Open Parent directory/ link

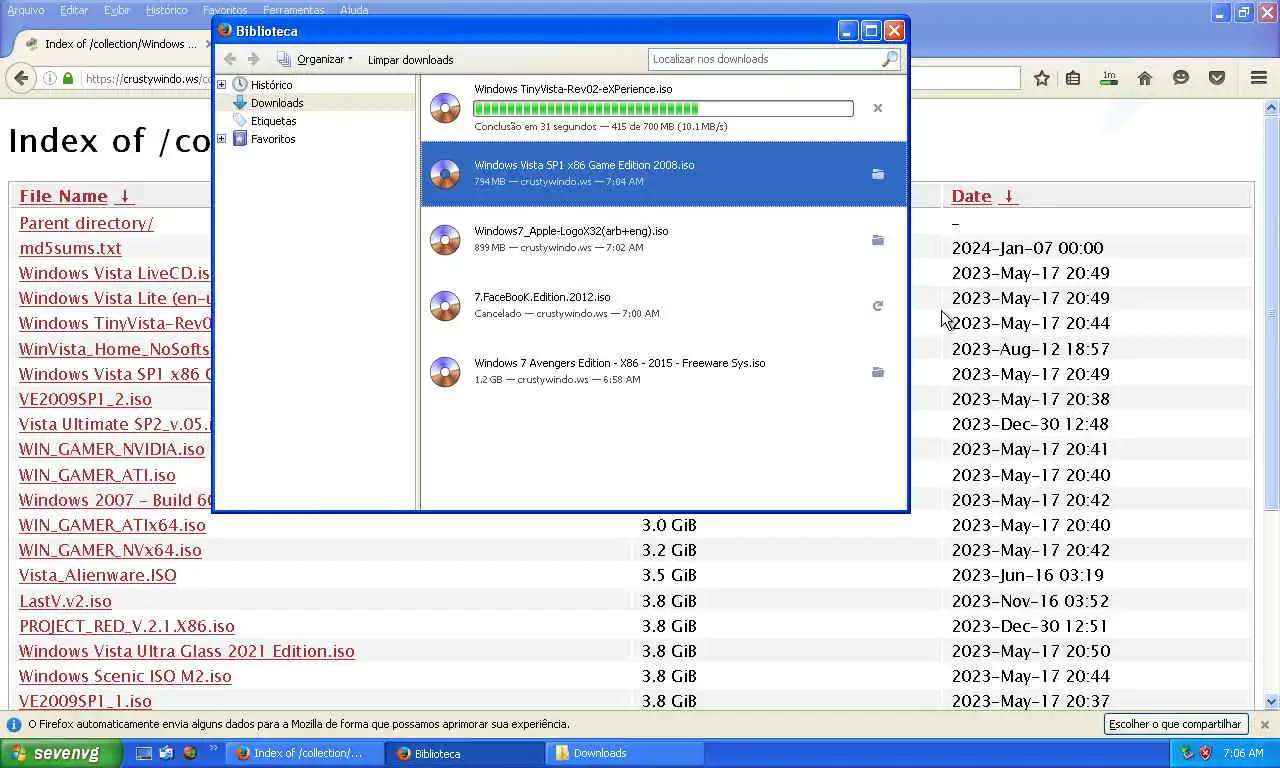pyautogui.click(x=86, y=223)
